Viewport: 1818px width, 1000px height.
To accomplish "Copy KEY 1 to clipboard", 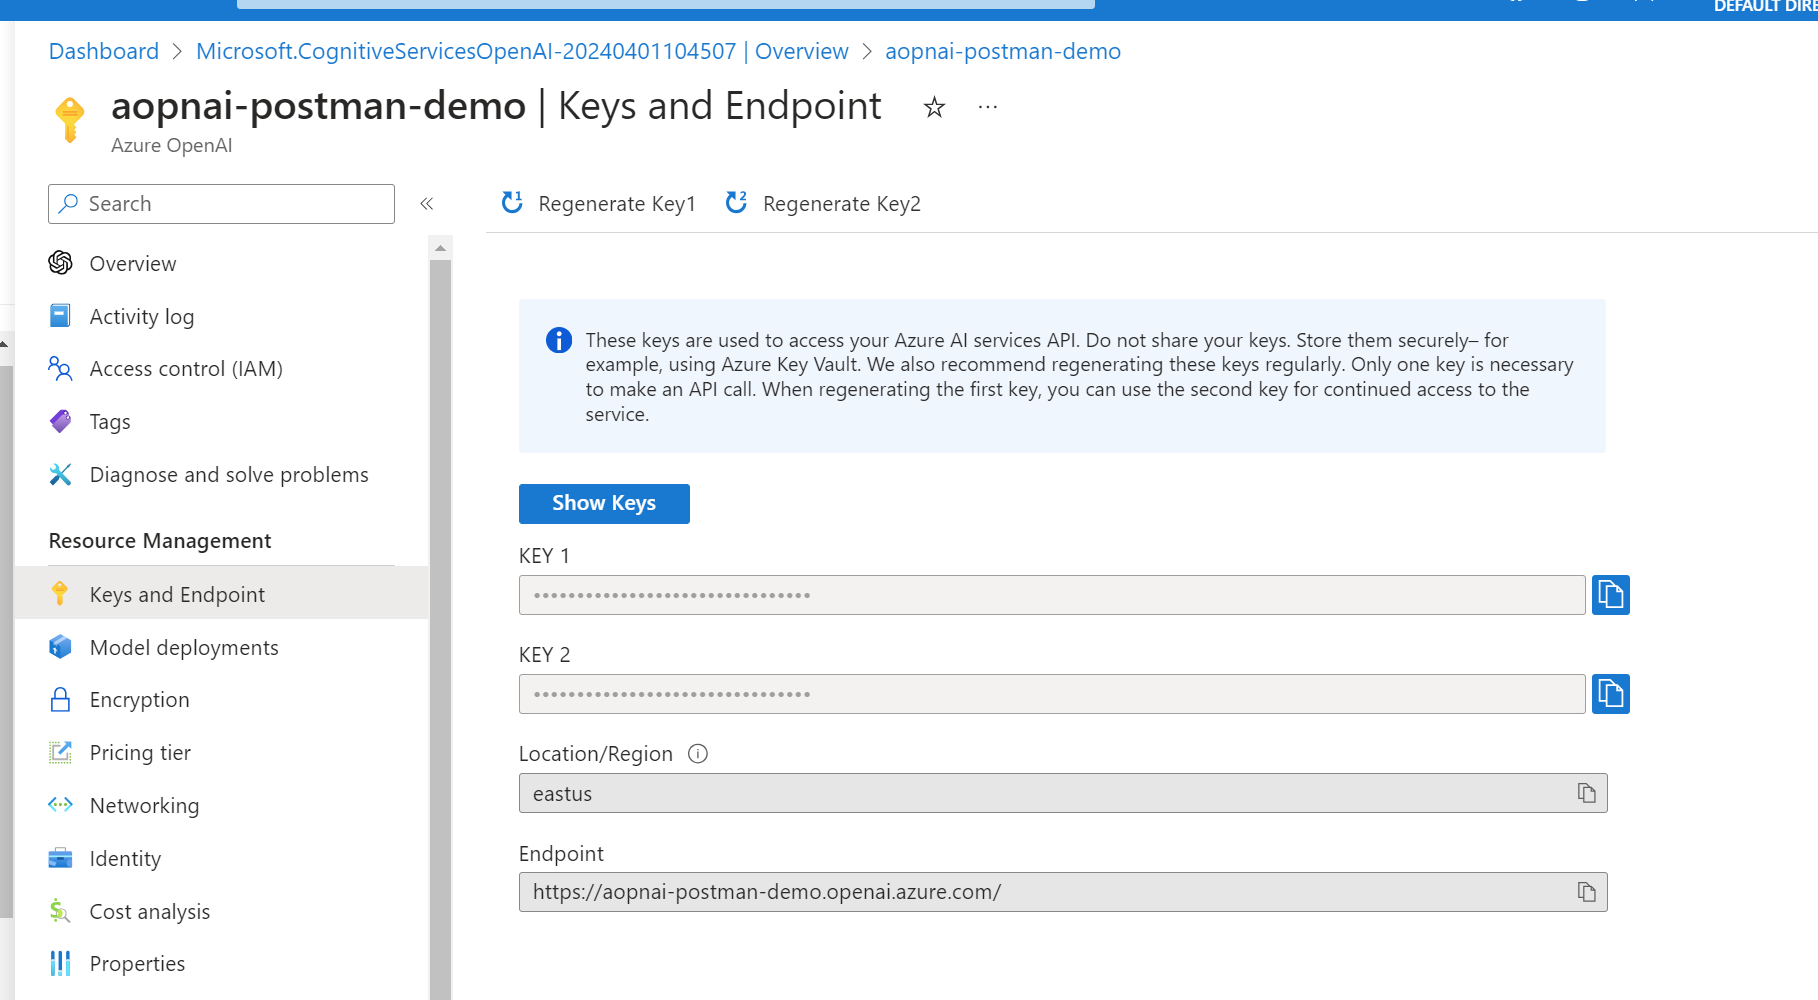I will tap(1610, 595).
